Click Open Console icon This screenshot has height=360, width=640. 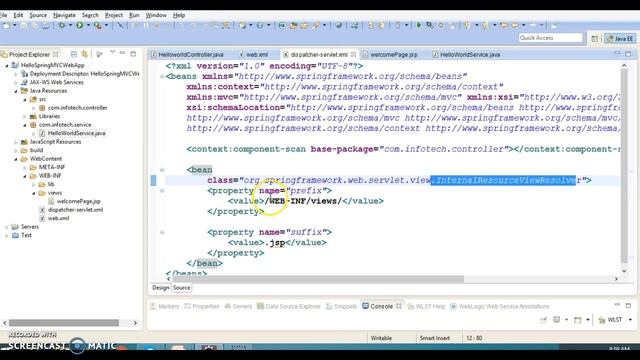coord(577,320)
